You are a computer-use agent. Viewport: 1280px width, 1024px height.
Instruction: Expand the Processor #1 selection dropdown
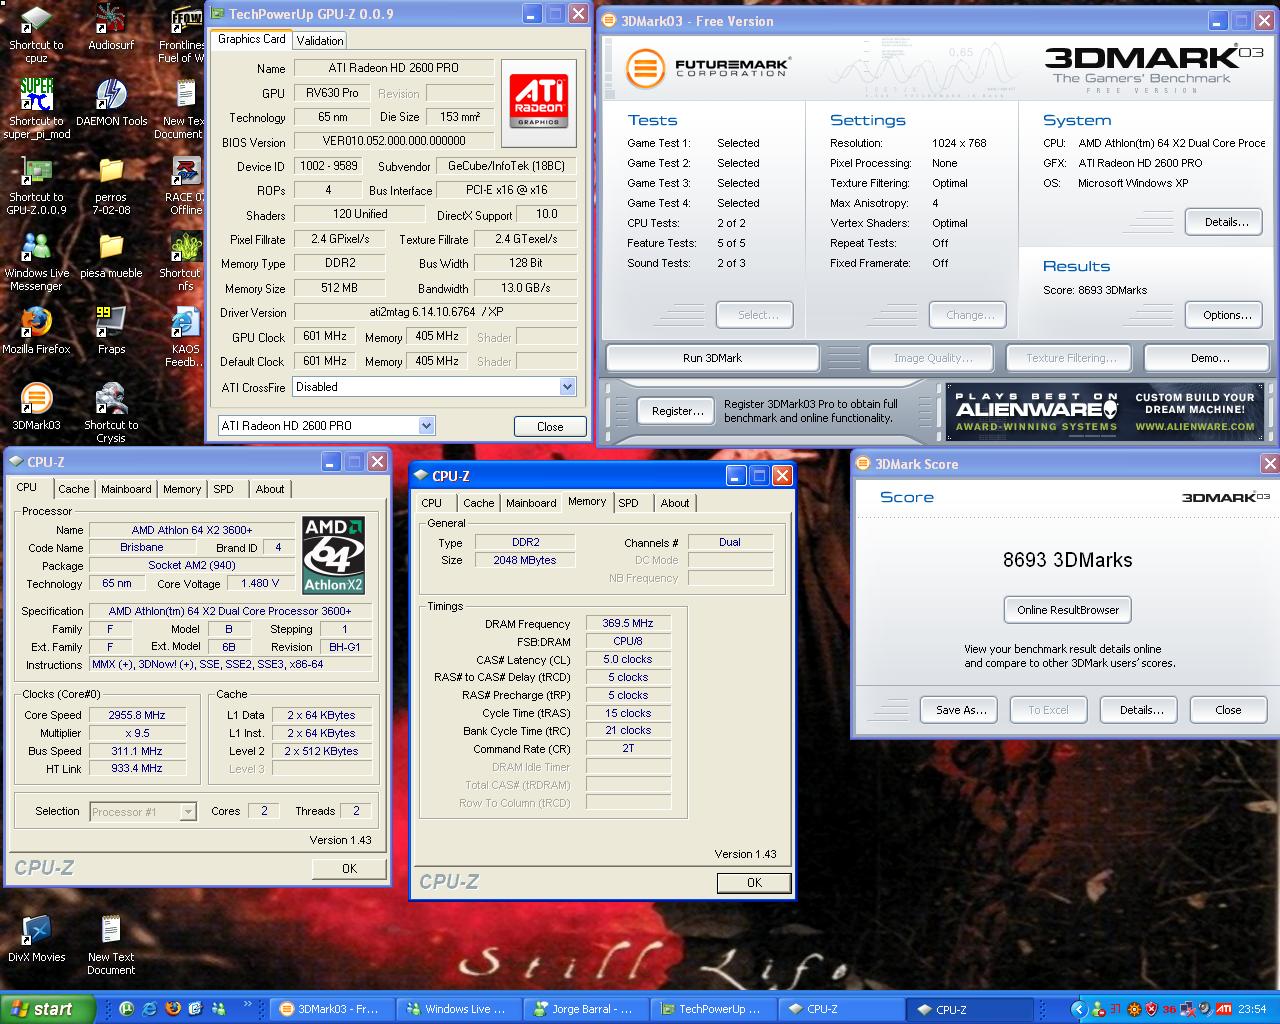(188, 812)
